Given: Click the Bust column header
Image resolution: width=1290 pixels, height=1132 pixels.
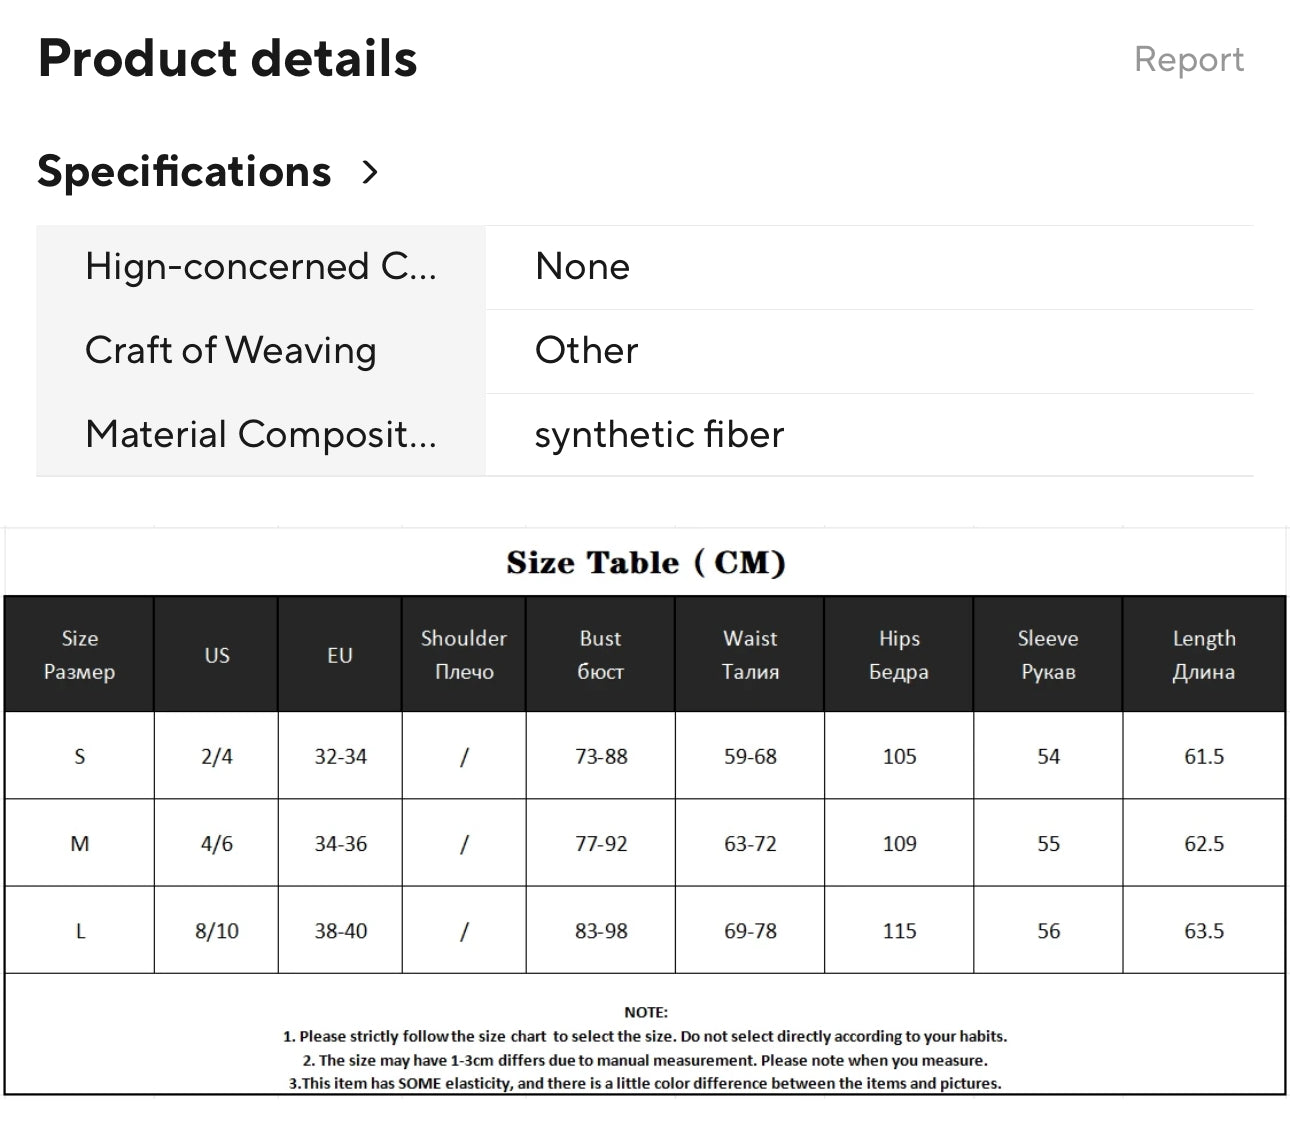Looking at the screenshot, I should pos(600,655).
